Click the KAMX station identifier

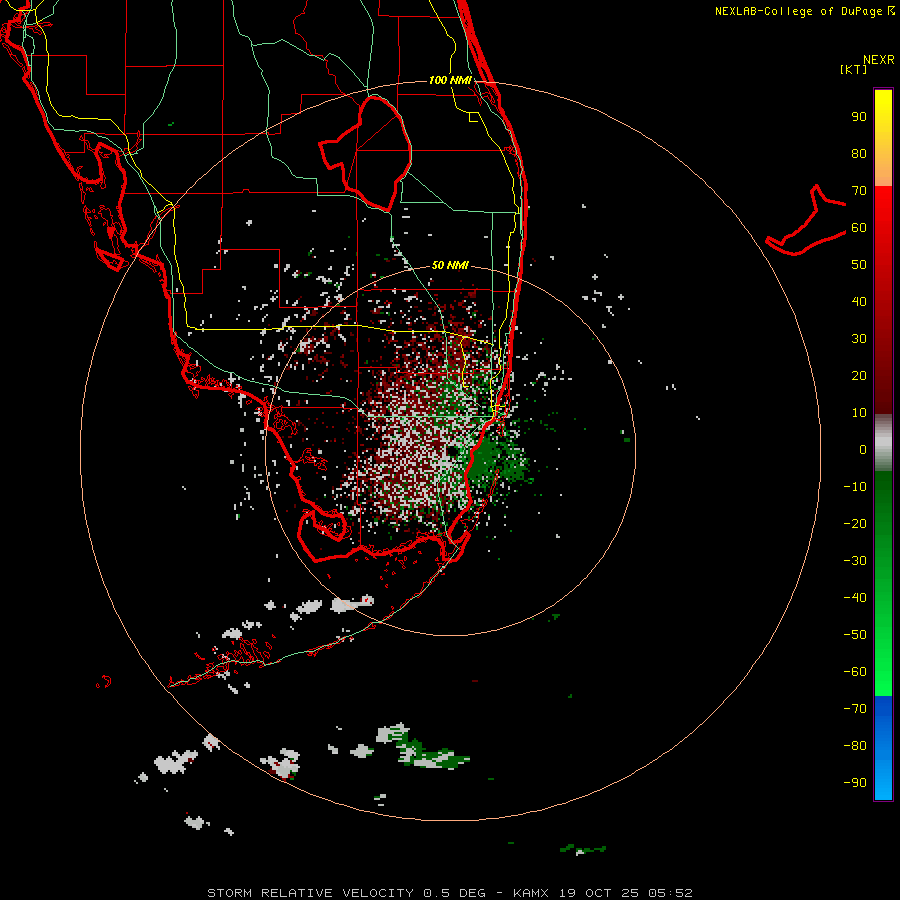pos(531,893)
